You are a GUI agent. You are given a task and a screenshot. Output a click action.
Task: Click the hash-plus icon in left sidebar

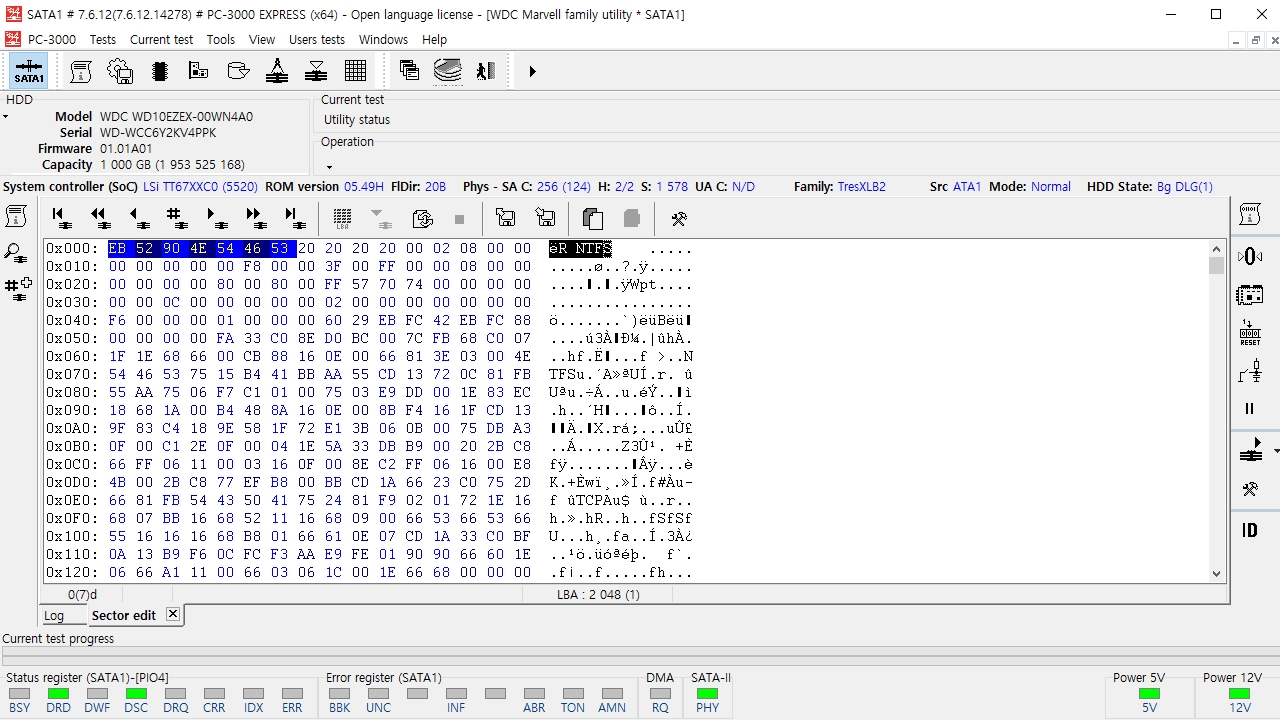coord(18,289)
